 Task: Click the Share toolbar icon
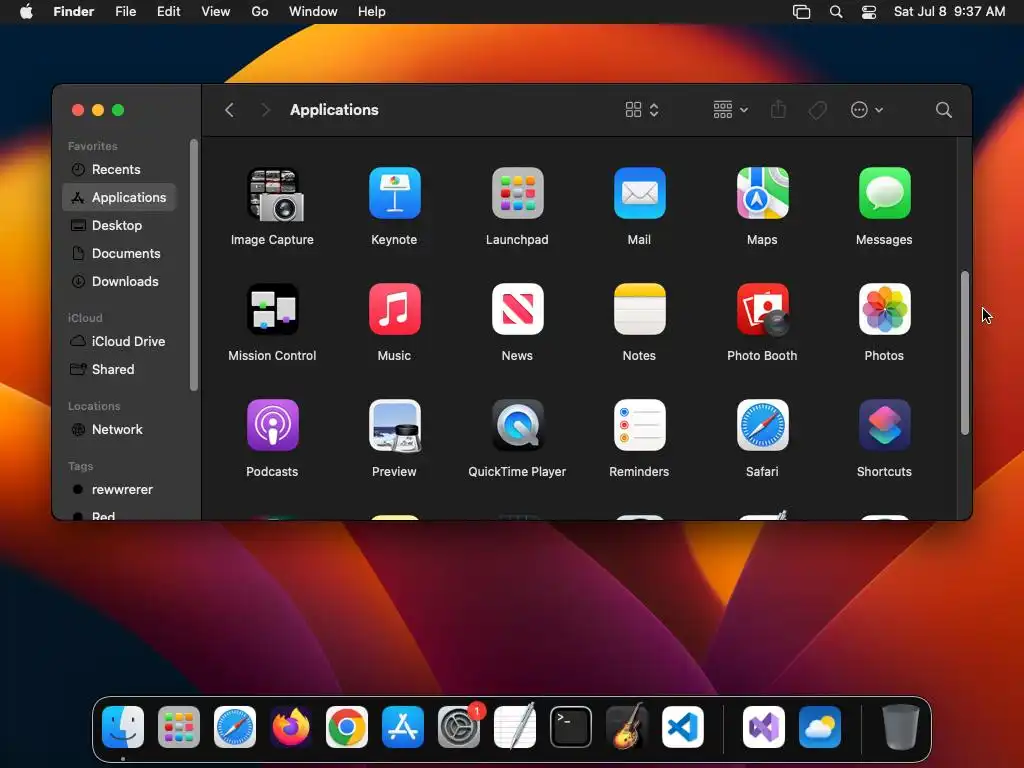tap(778, 109)
